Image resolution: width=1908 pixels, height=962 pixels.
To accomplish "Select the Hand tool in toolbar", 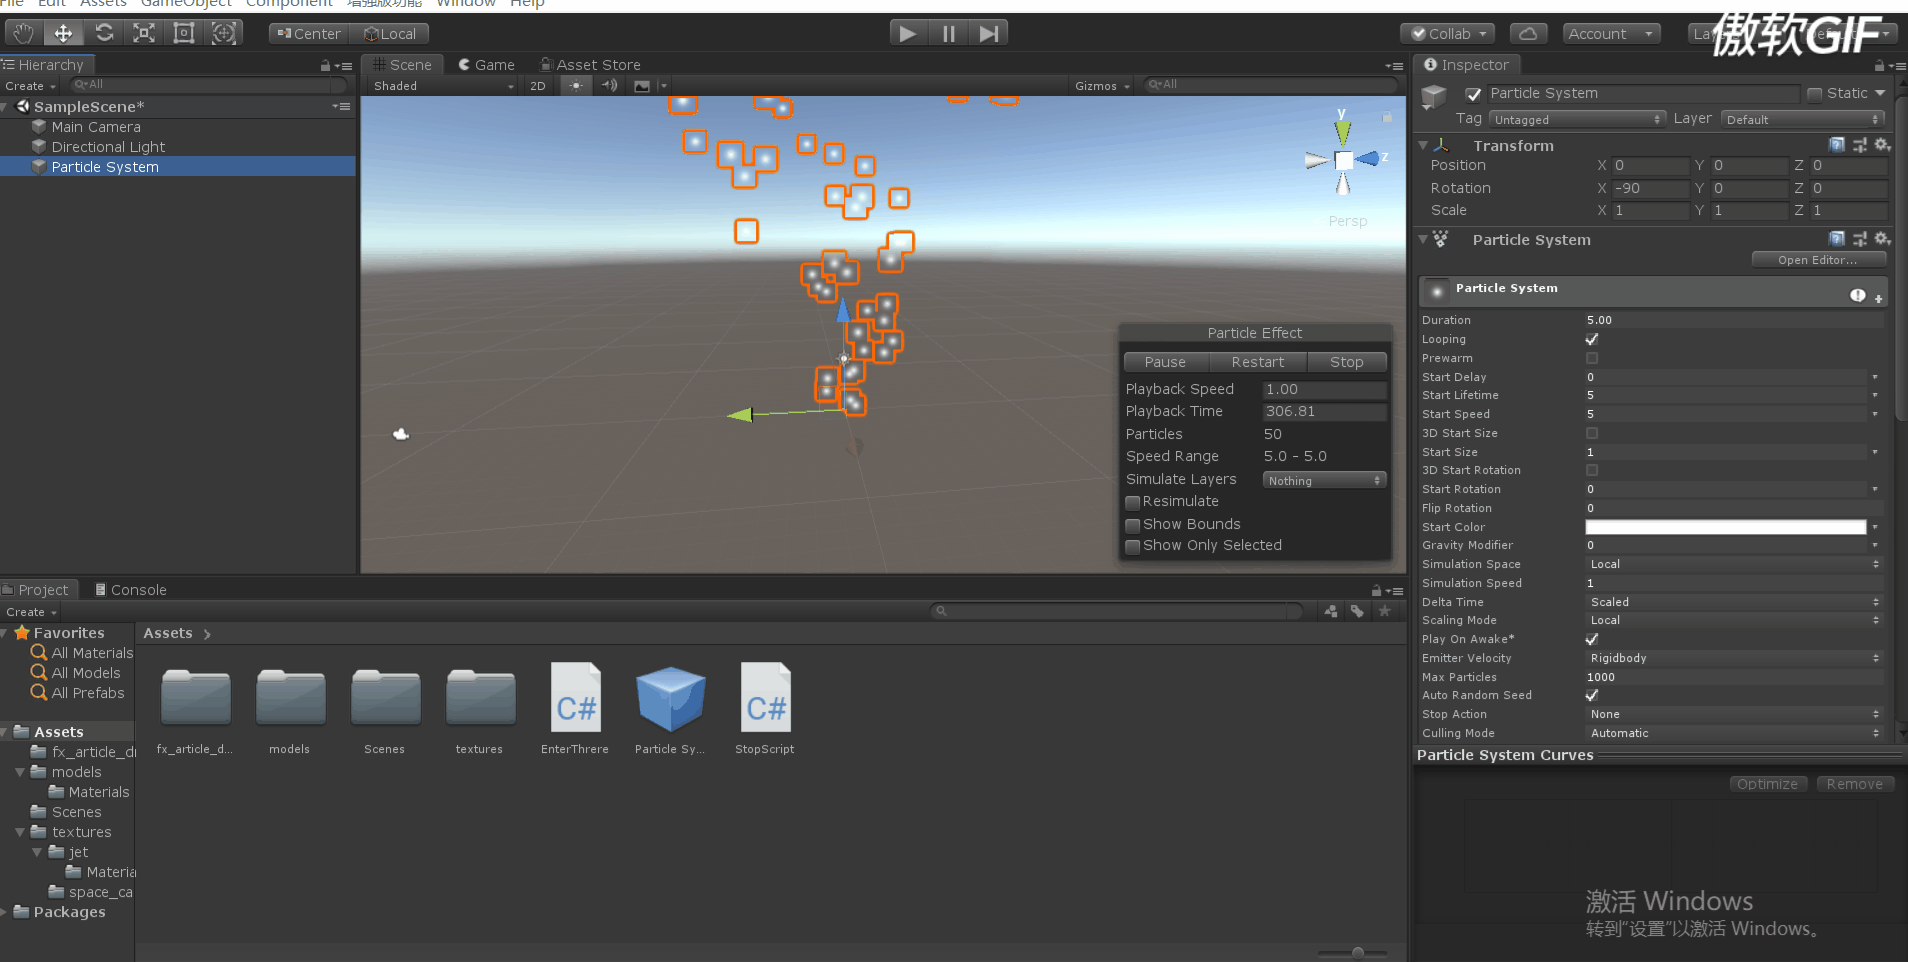I will click(x=23, y=33).
